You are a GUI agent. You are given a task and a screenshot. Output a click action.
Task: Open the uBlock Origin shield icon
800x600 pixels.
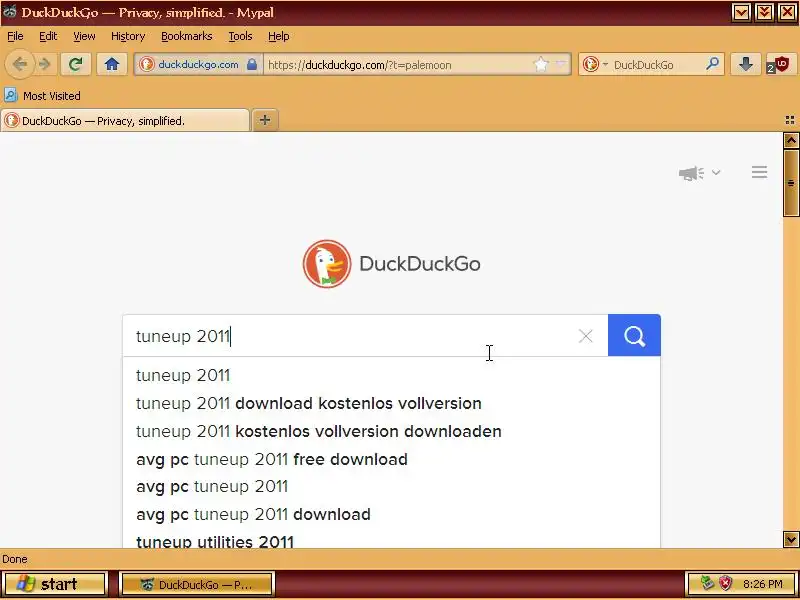point(779,65)
